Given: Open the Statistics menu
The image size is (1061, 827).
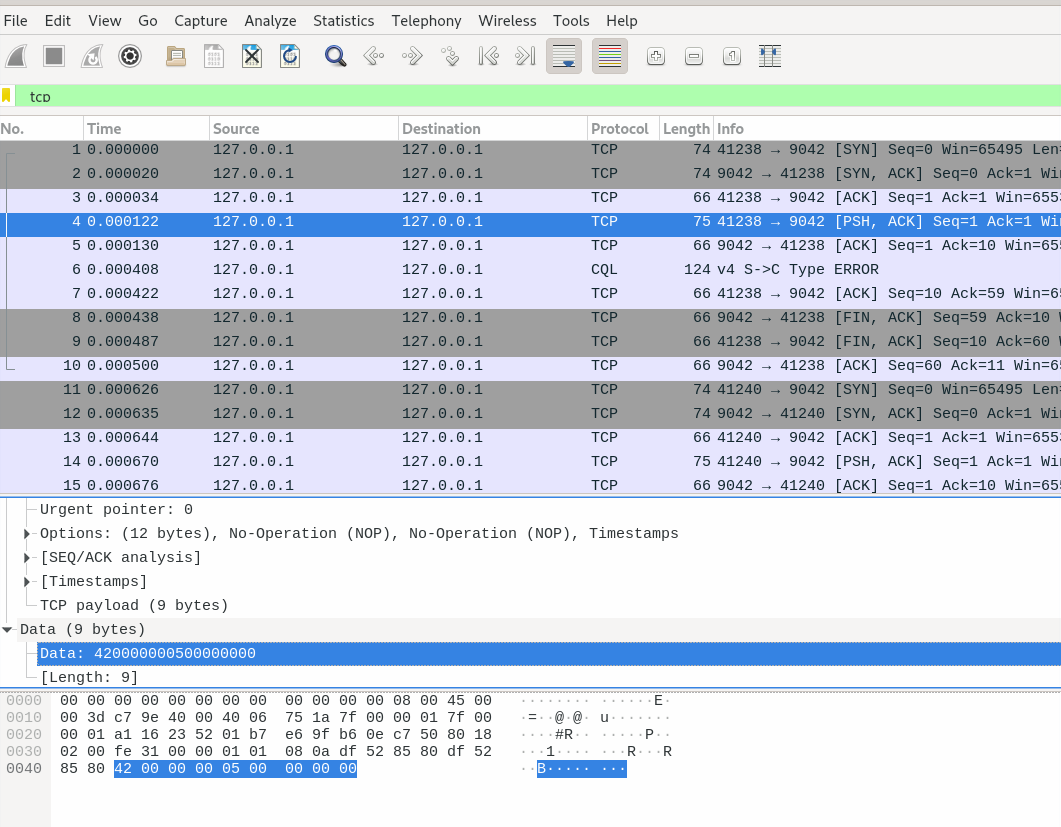Looking at the screenshot, I should pyautogui.click(x=343, y=20).
